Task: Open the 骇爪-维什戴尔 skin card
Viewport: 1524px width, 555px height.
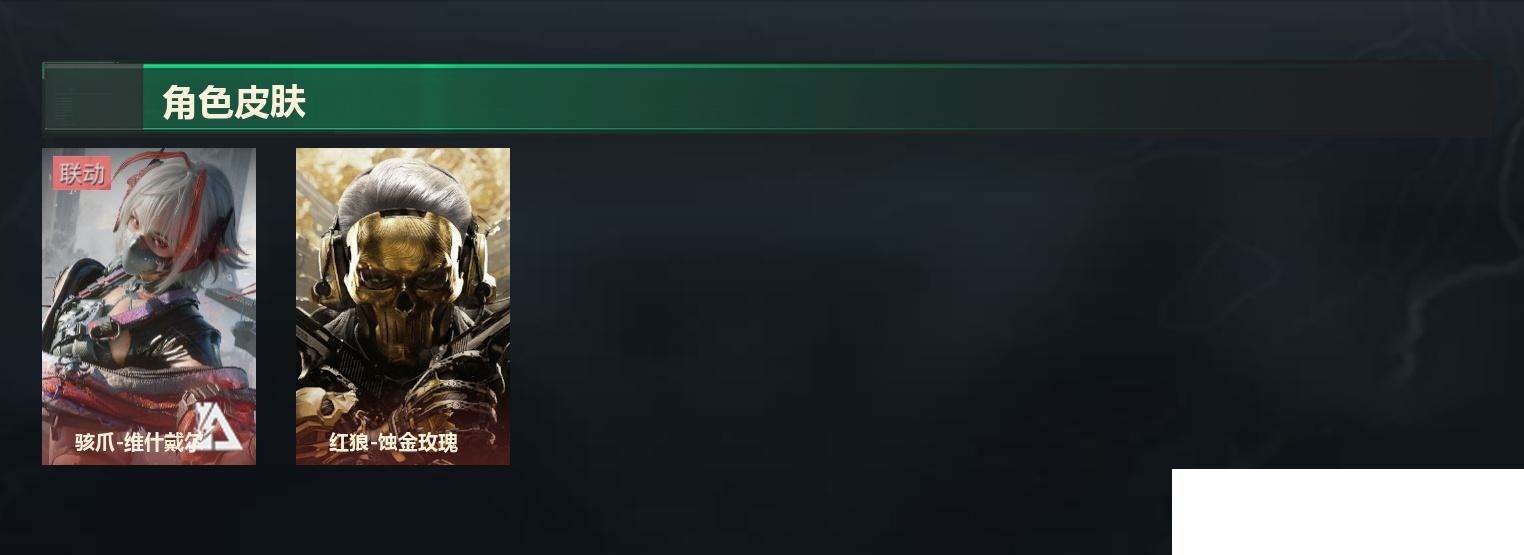Action: point(149,306)
